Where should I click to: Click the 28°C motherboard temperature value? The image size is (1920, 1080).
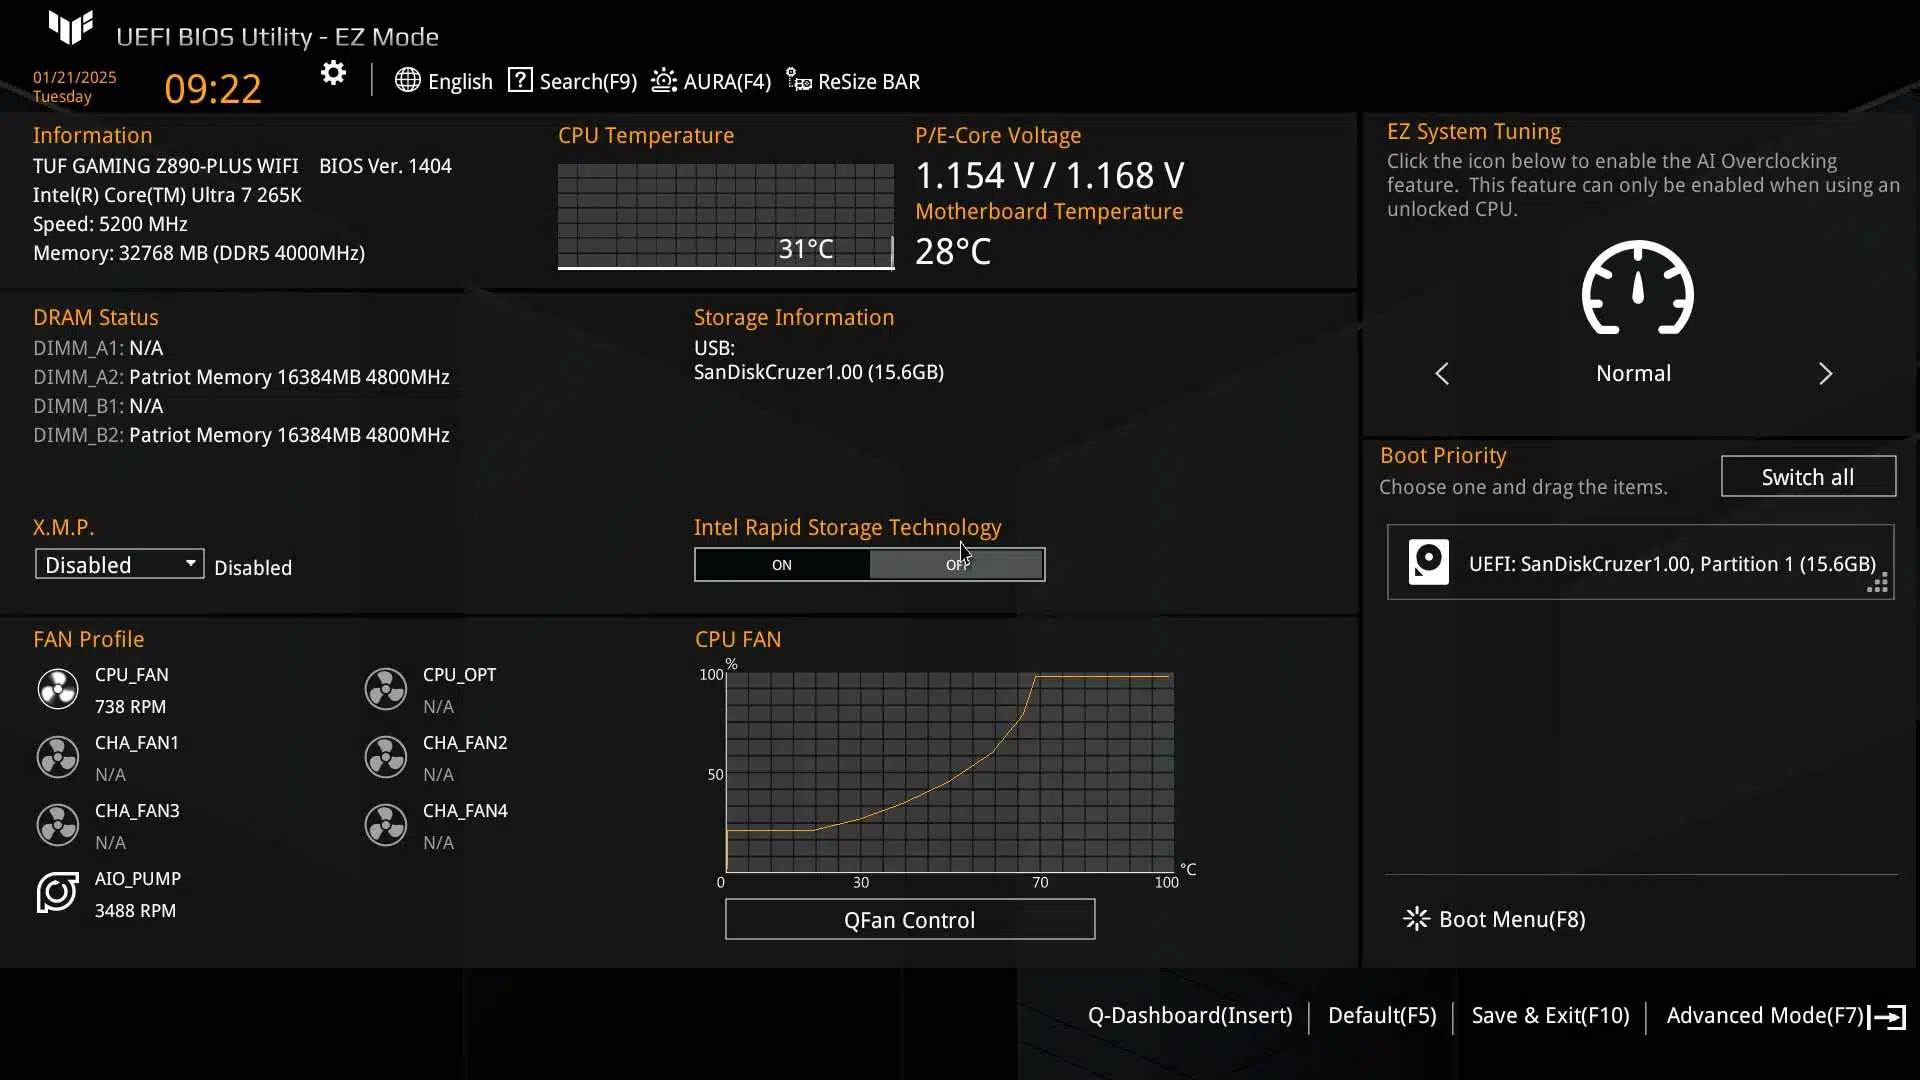click(x=953, y=251)
